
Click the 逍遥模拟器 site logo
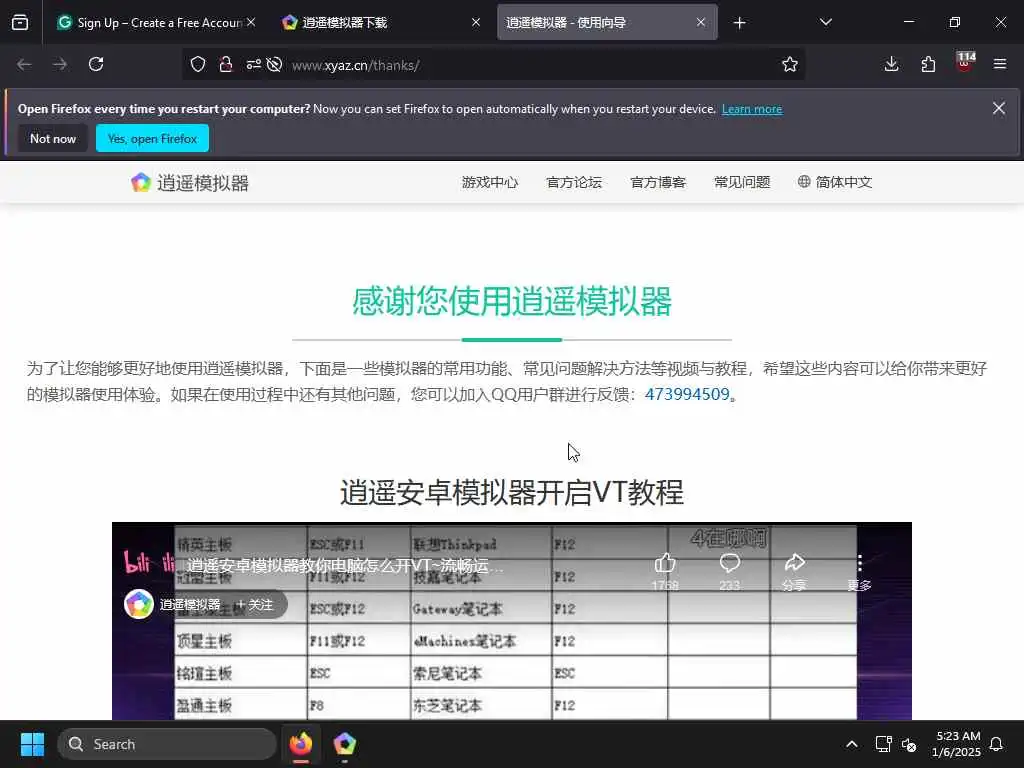pyautogui.click(x=189, y=183)
